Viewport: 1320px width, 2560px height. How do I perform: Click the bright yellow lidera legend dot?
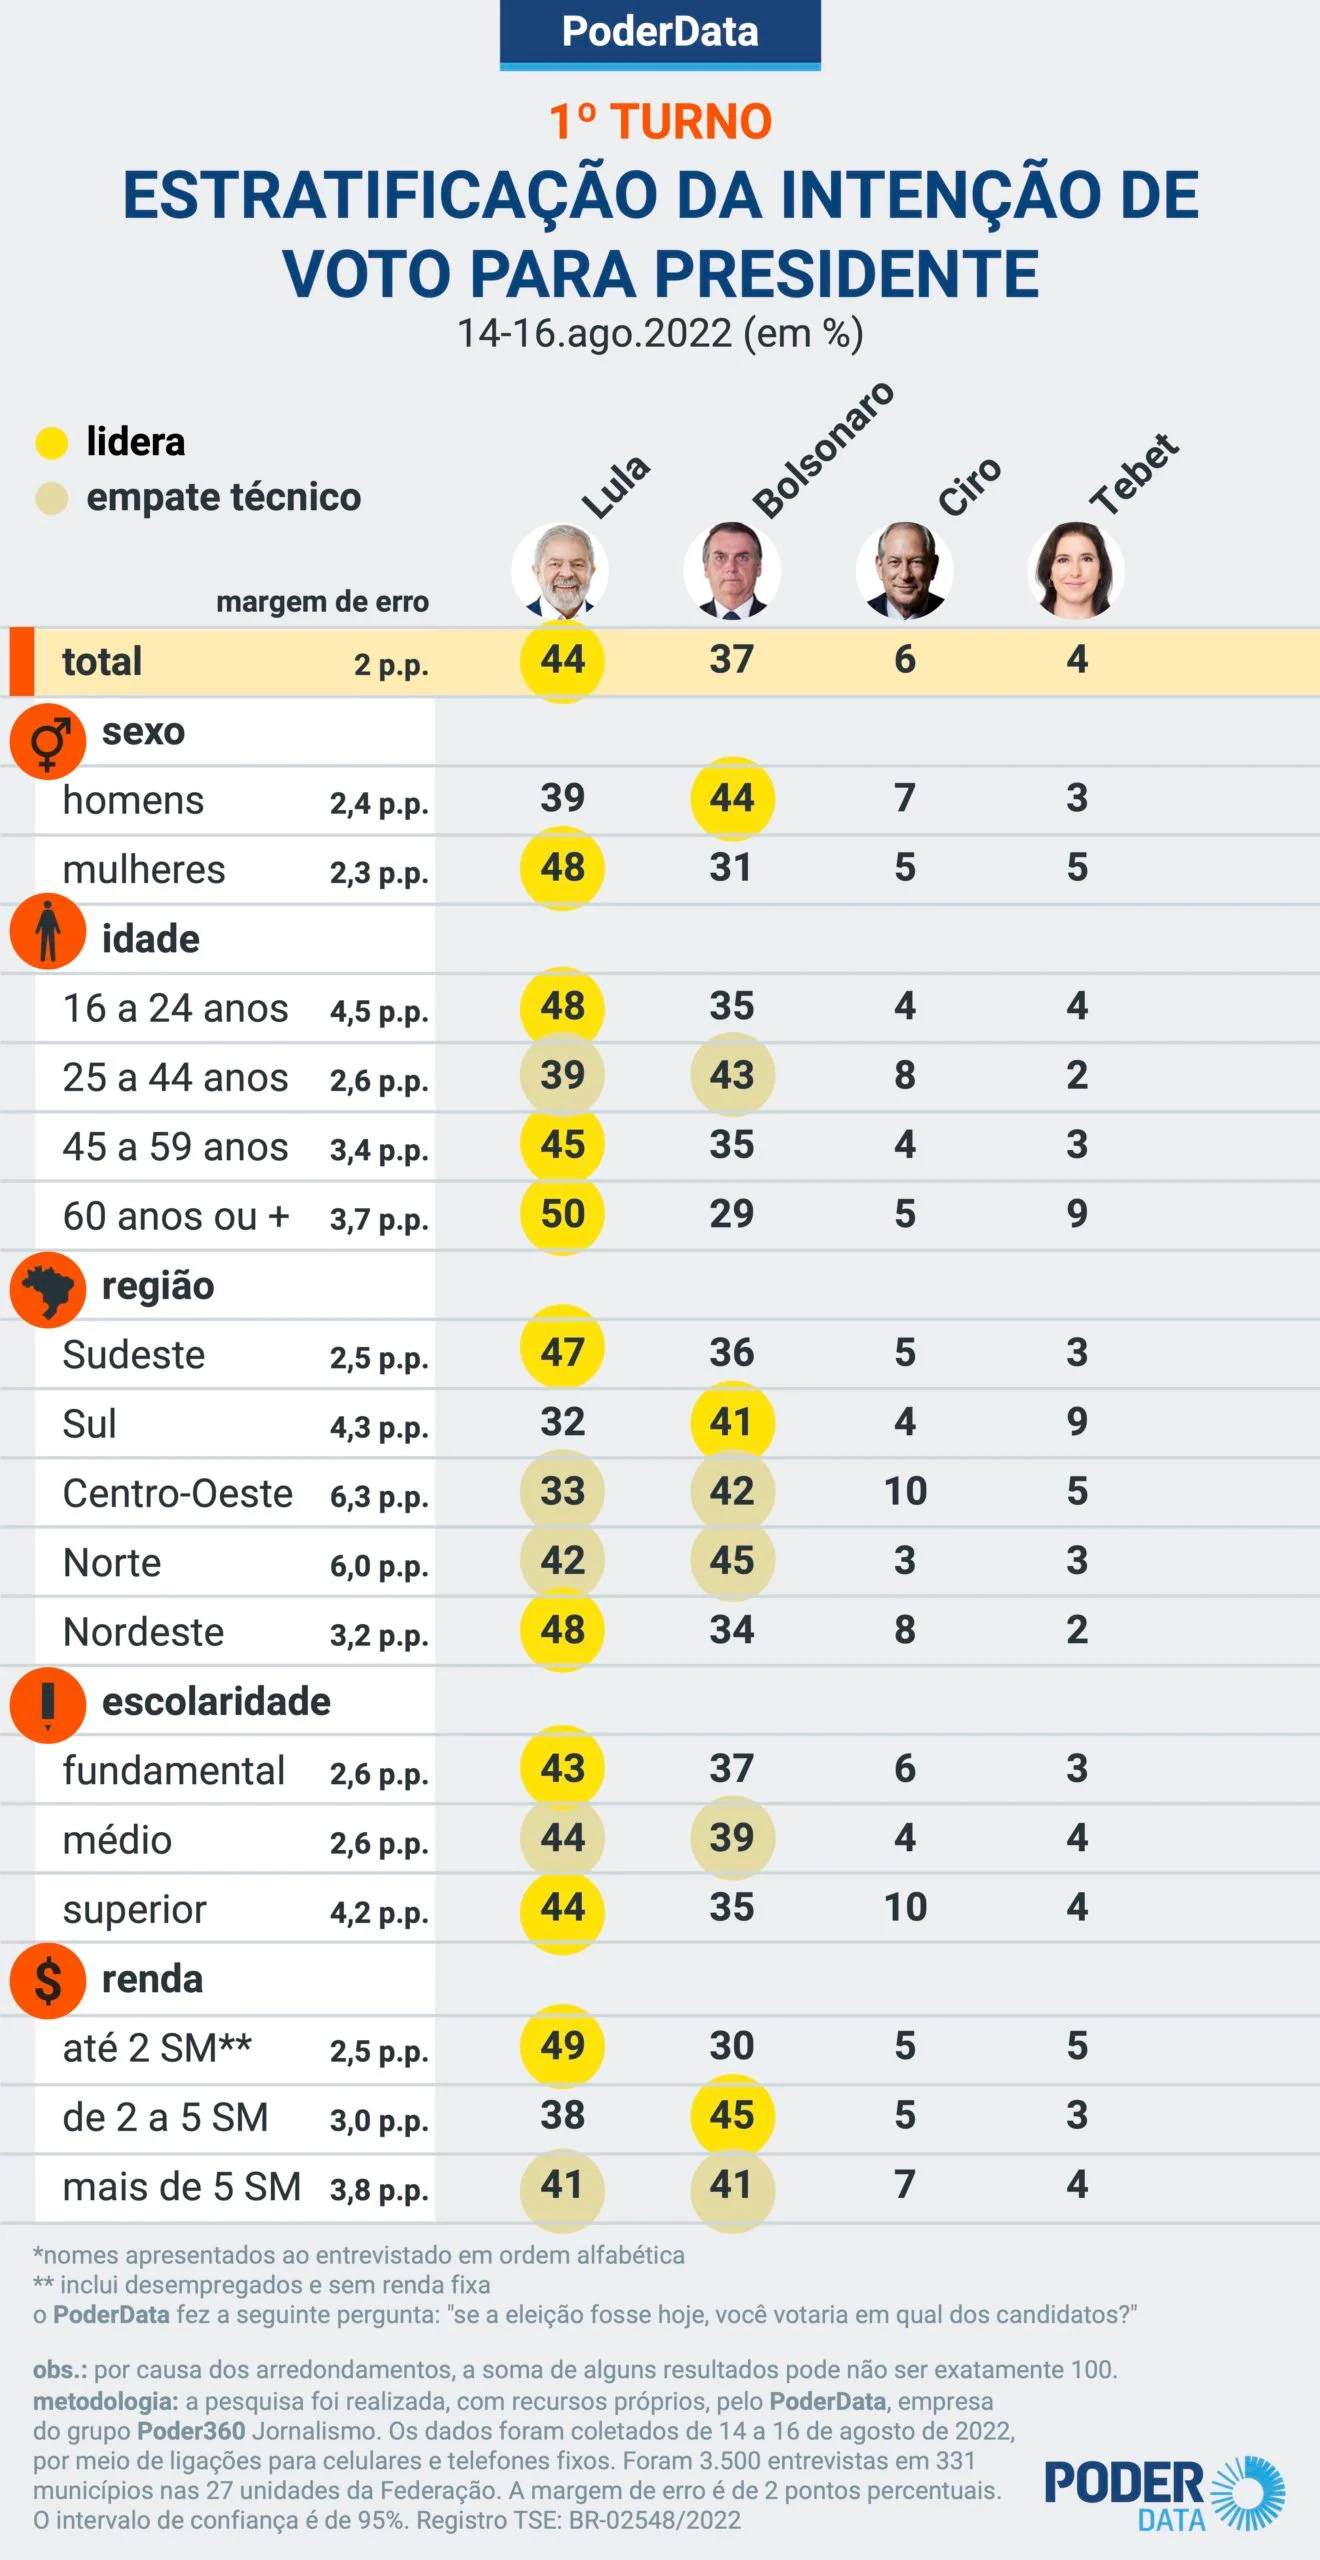[51, 442]
